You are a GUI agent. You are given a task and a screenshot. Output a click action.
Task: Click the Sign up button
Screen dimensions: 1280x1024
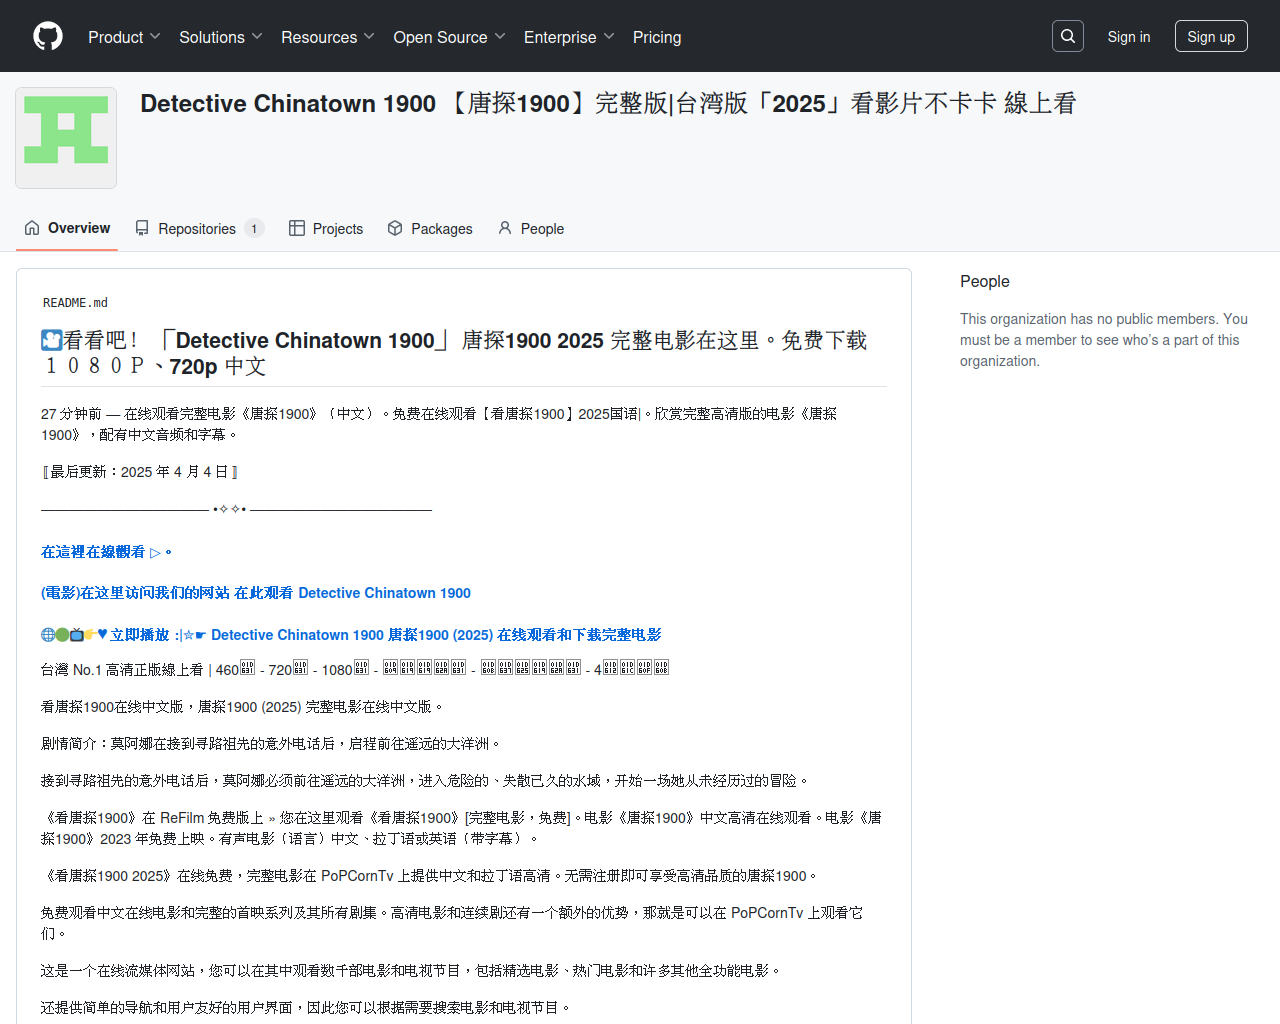[x=1211, y=37]
